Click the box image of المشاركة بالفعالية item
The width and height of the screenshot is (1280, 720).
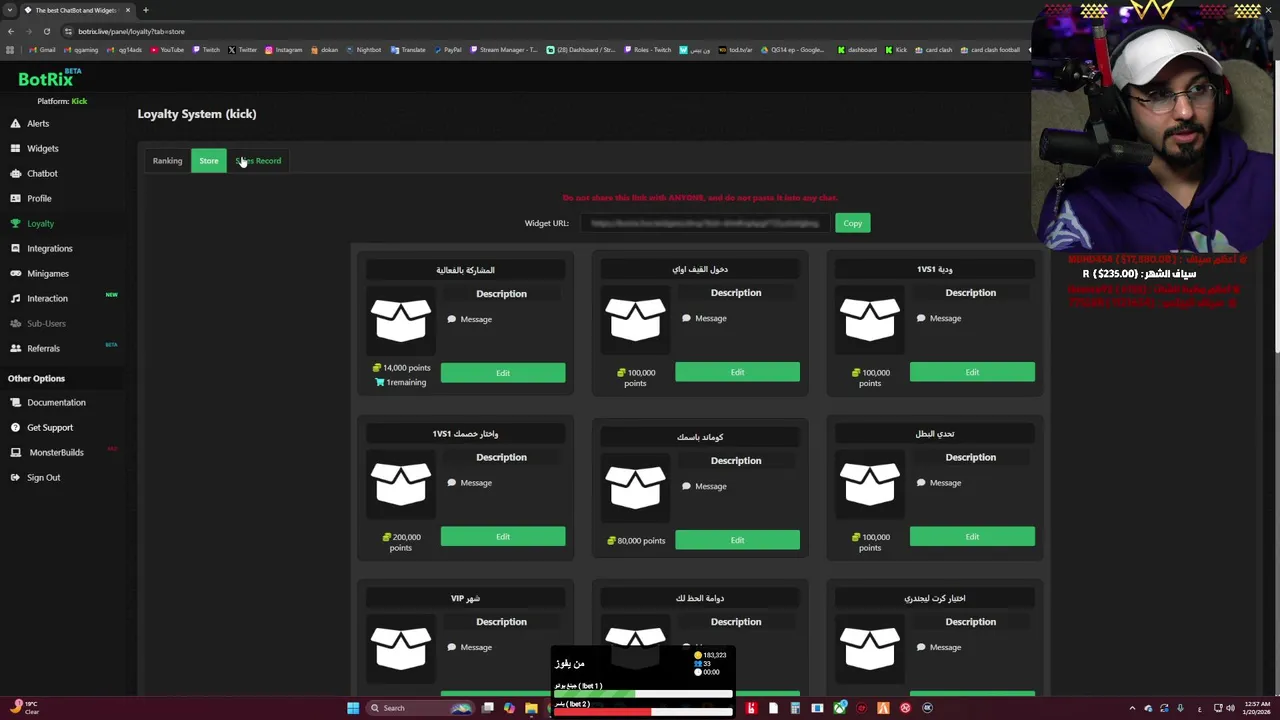click(401, 321)
